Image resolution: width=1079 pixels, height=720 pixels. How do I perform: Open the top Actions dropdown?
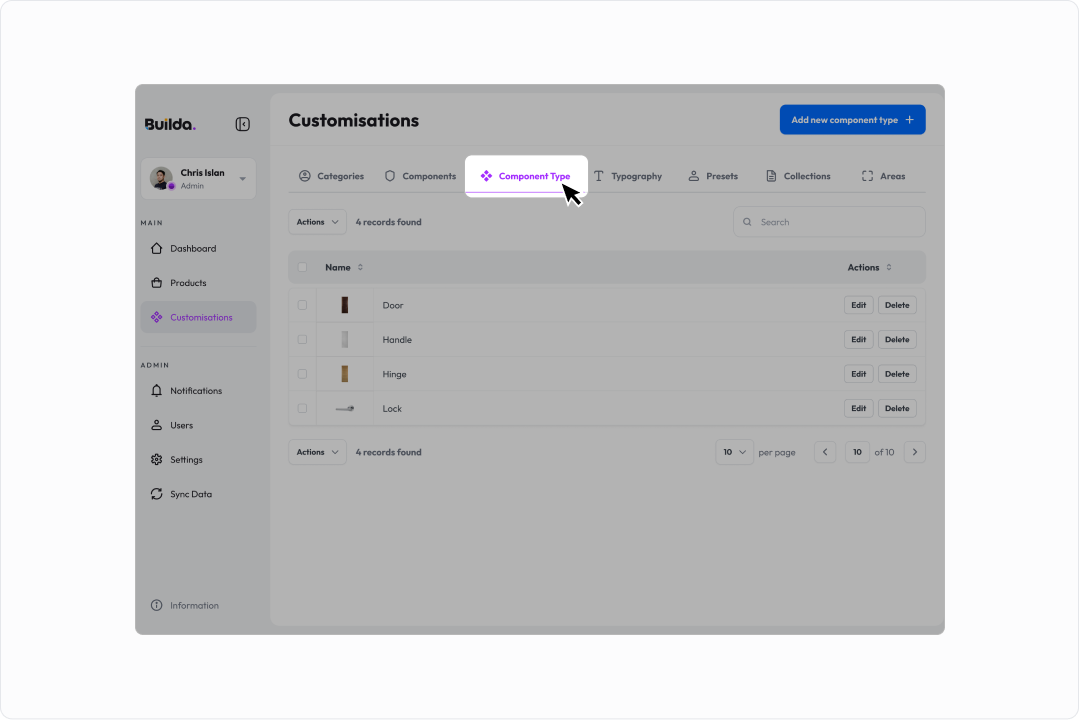[317, 222]
